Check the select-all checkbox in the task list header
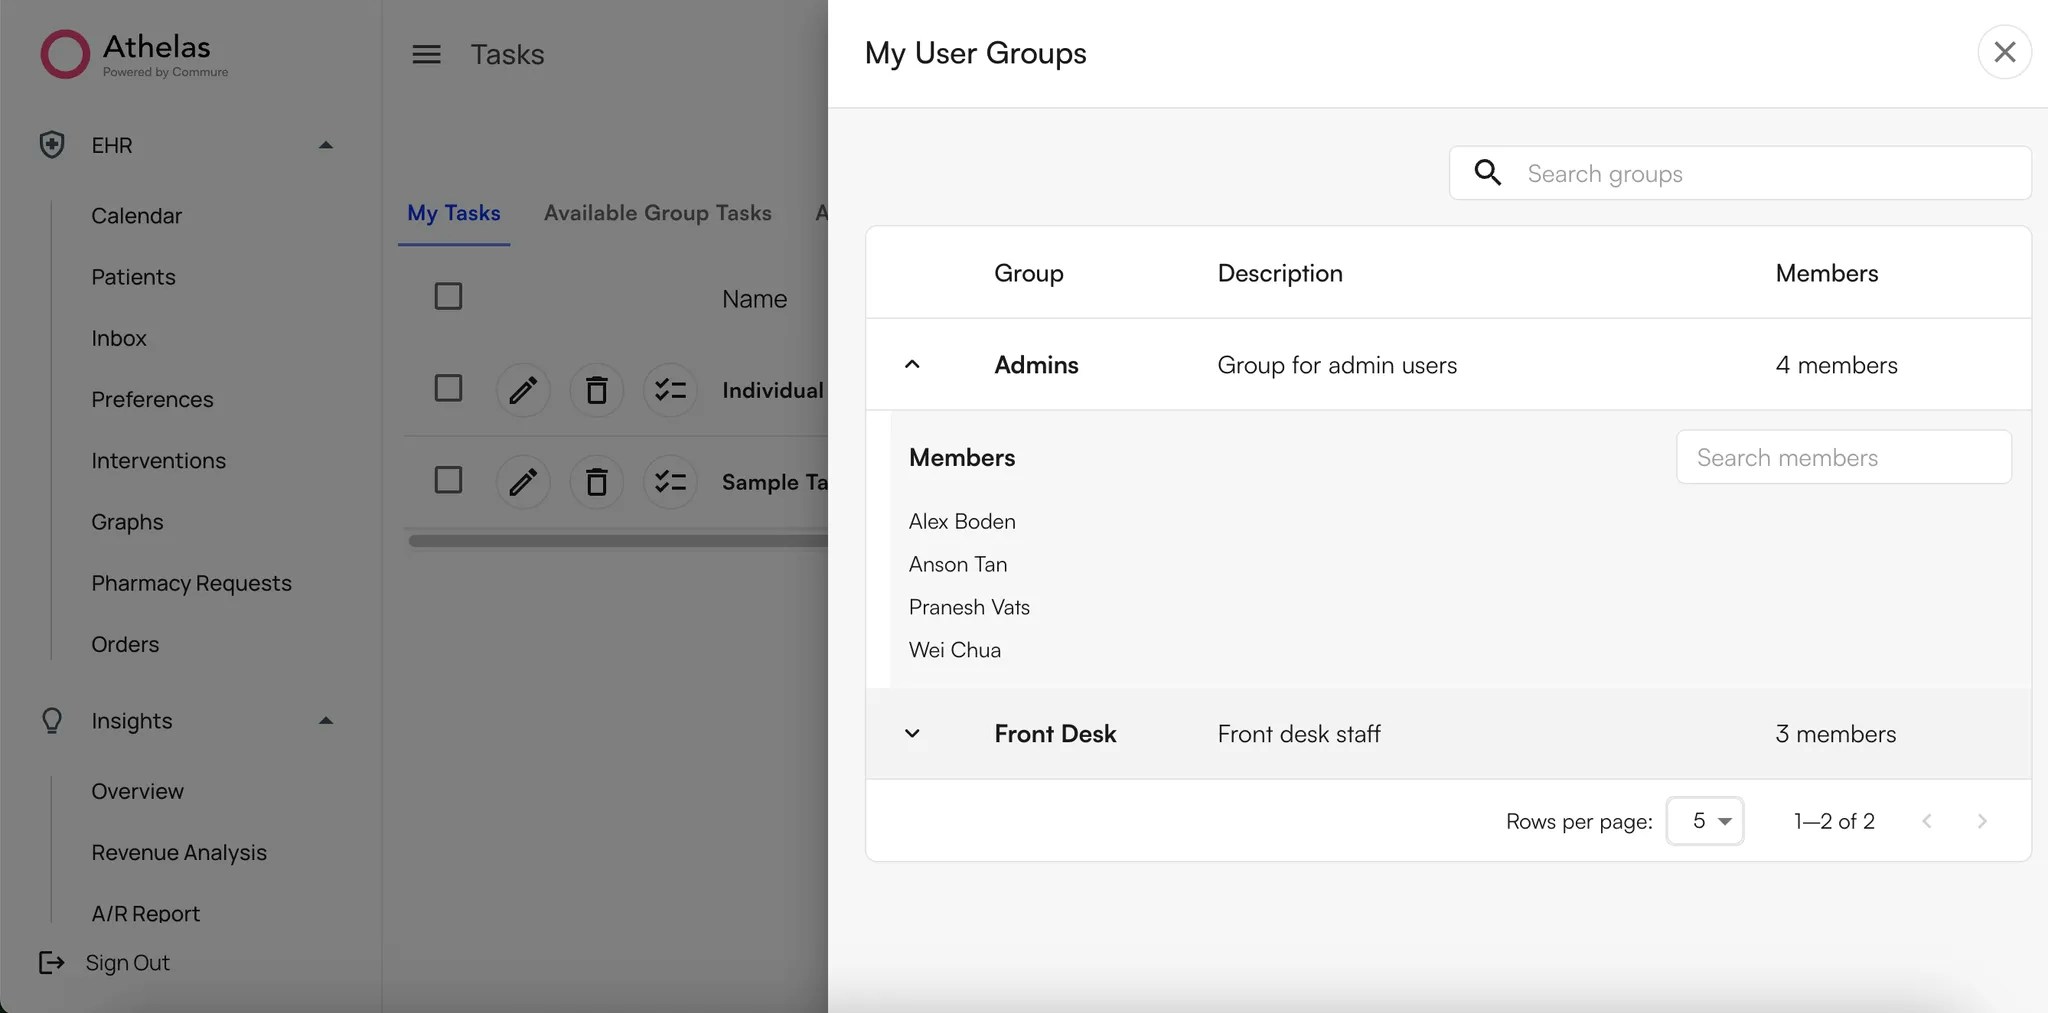 [447, 296]
